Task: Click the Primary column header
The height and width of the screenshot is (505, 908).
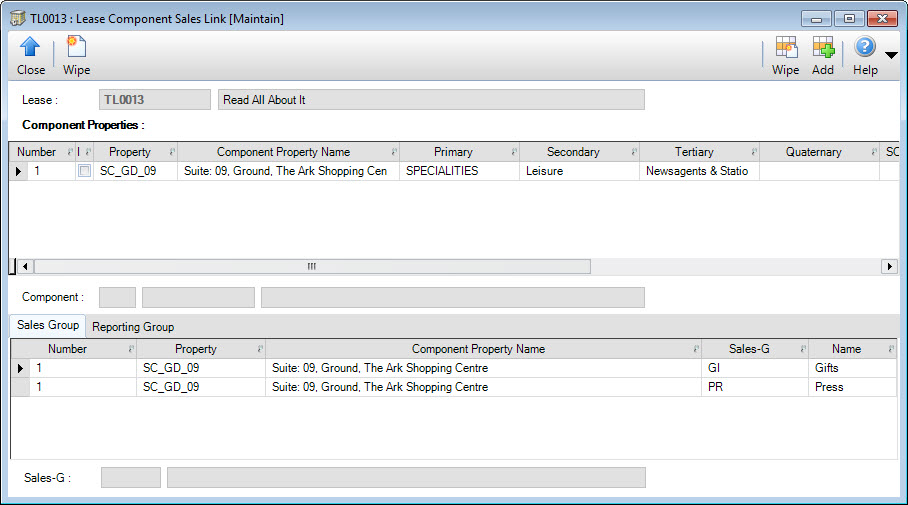Action: pyautogui.click(x=453, y=152)
